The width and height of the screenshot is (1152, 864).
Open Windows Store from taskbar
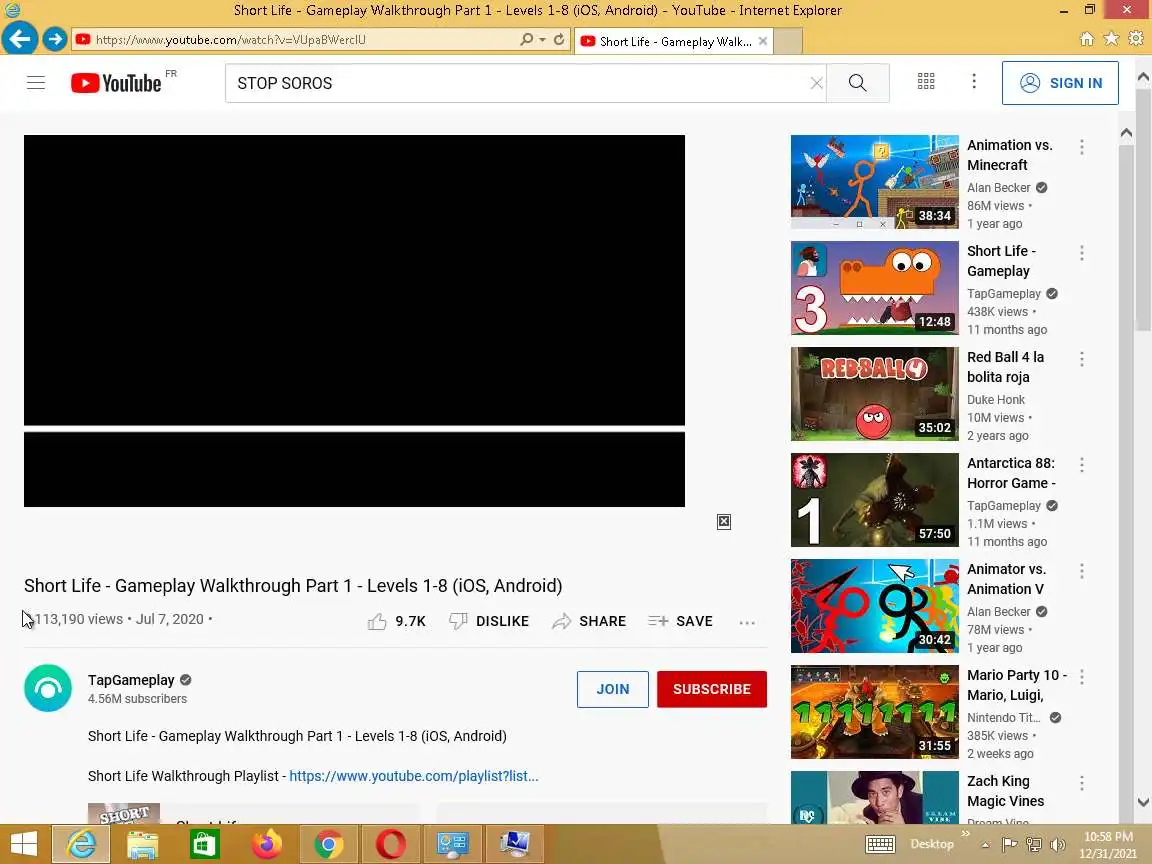(204, 843)
